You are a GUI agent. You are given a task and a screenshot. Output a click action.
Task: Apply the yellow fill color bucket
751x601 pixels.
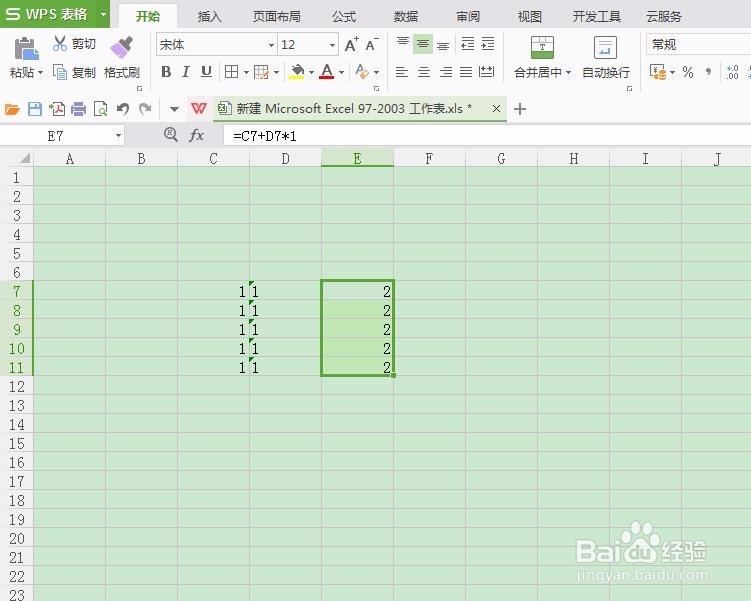[297, 72]
